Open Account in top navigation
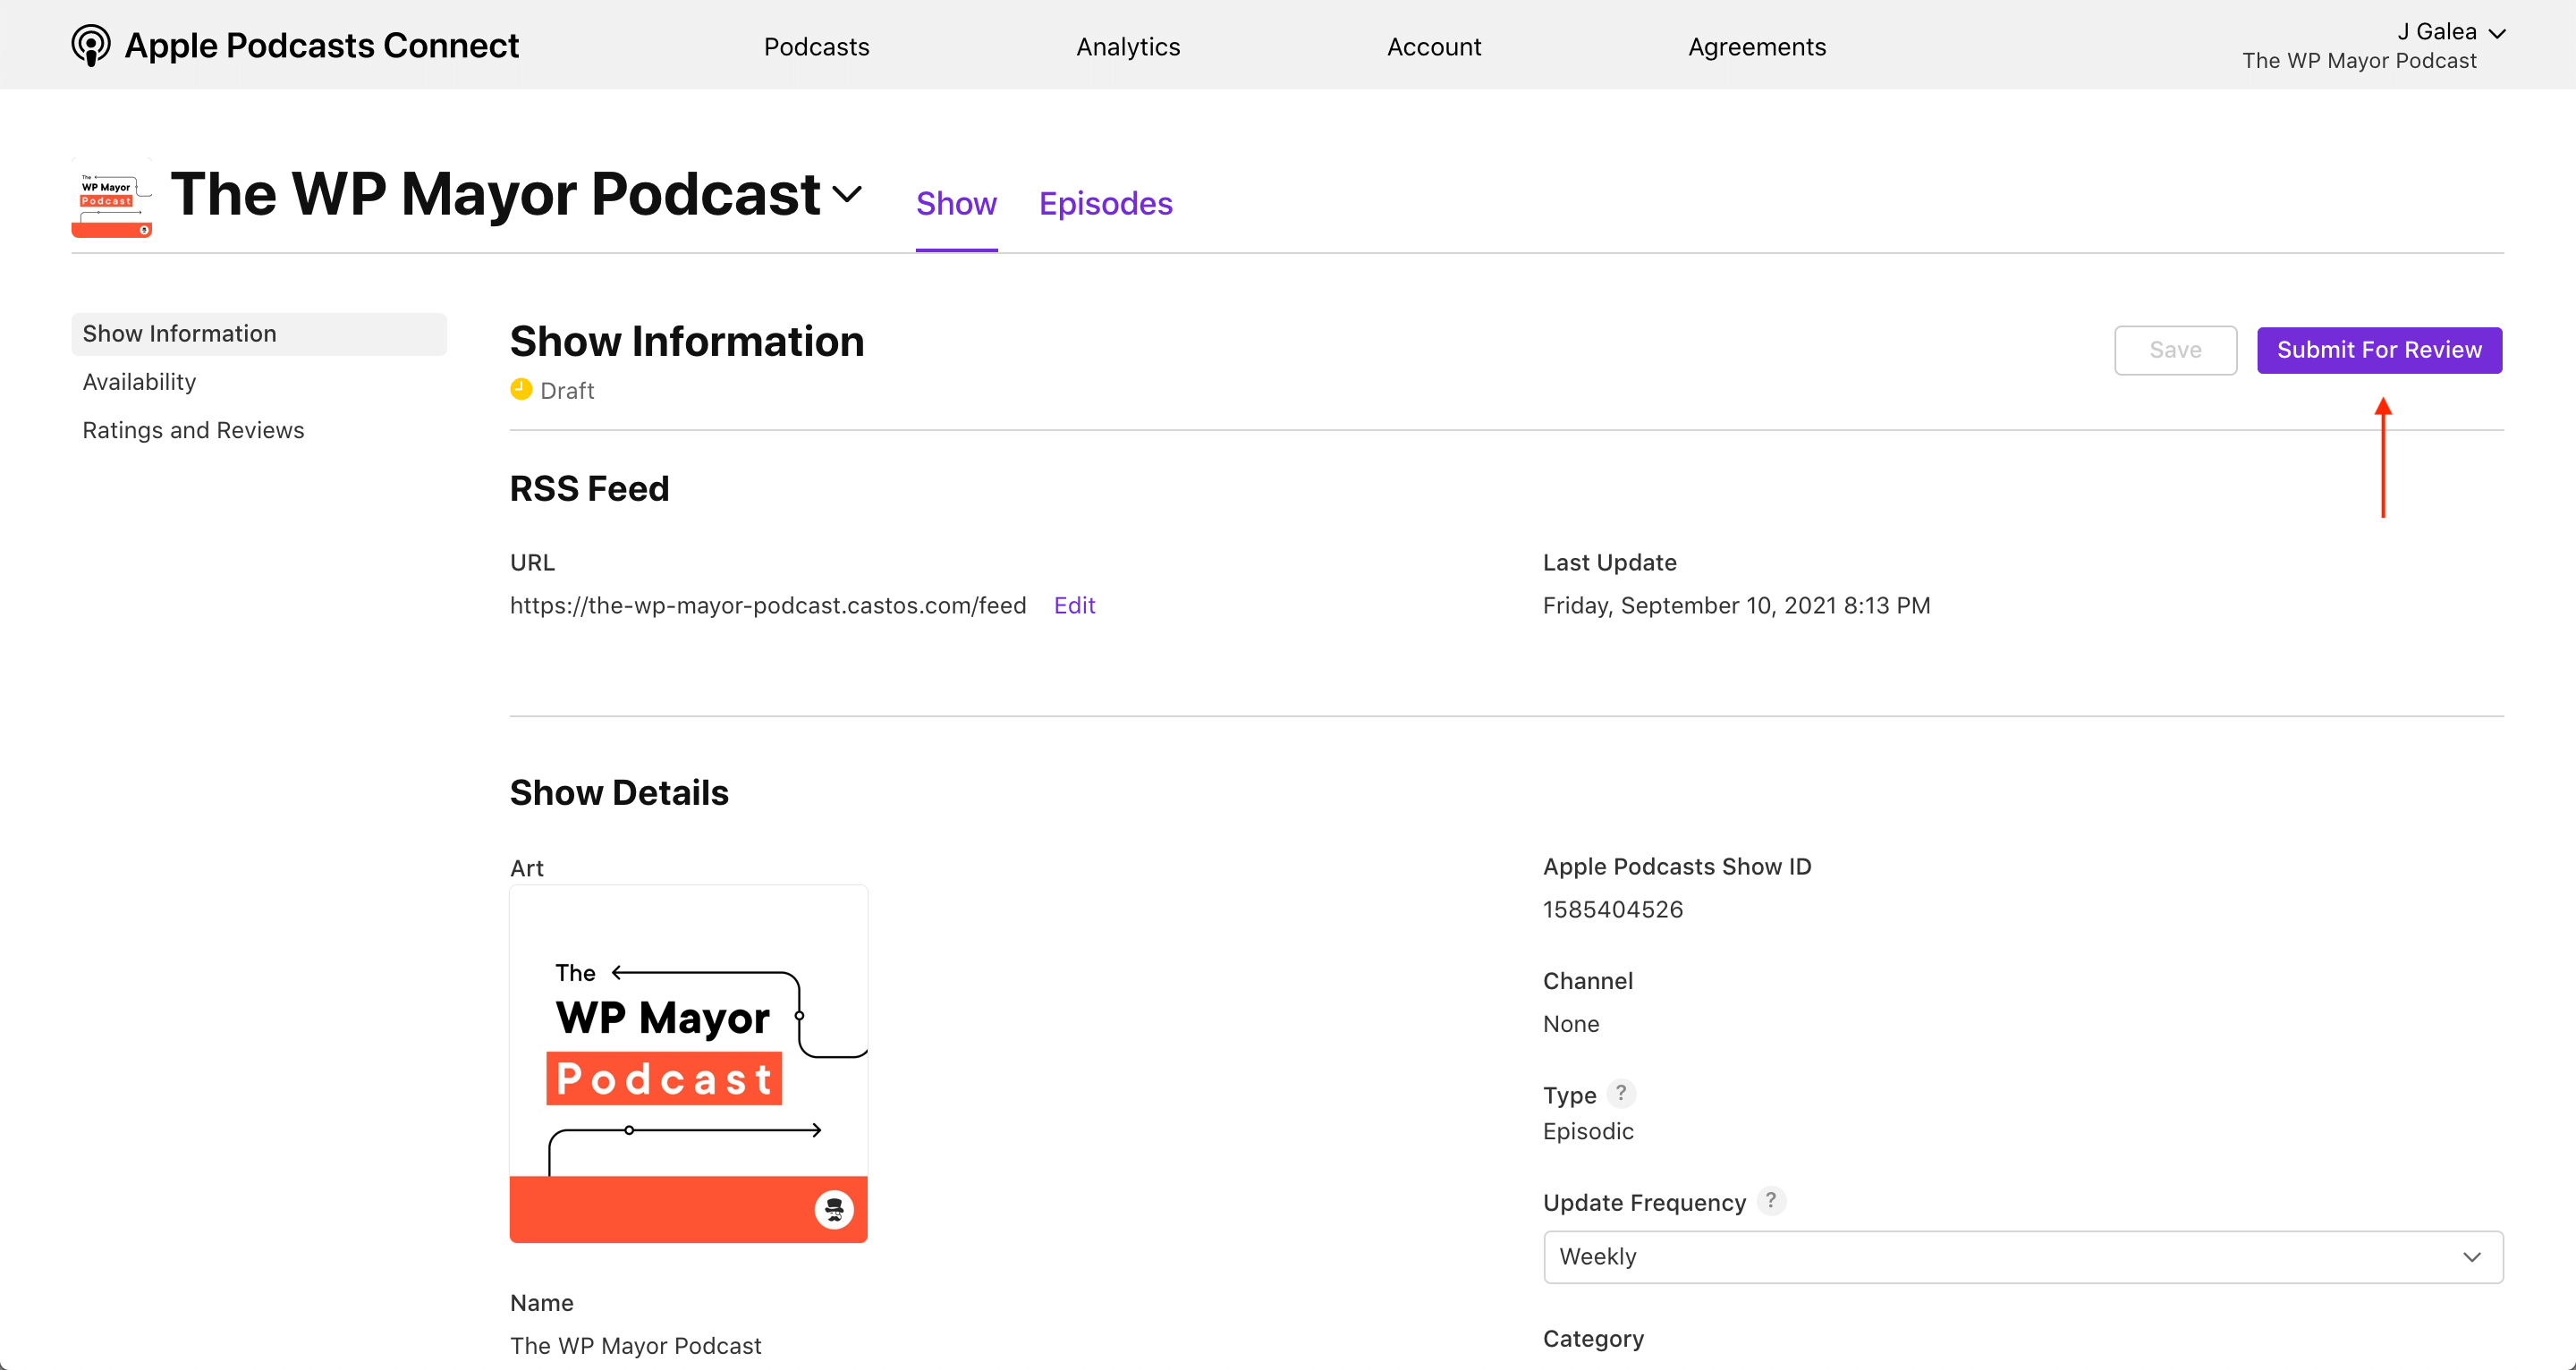Screen dimensions: 2576x1370 [x=1434, y=47]
